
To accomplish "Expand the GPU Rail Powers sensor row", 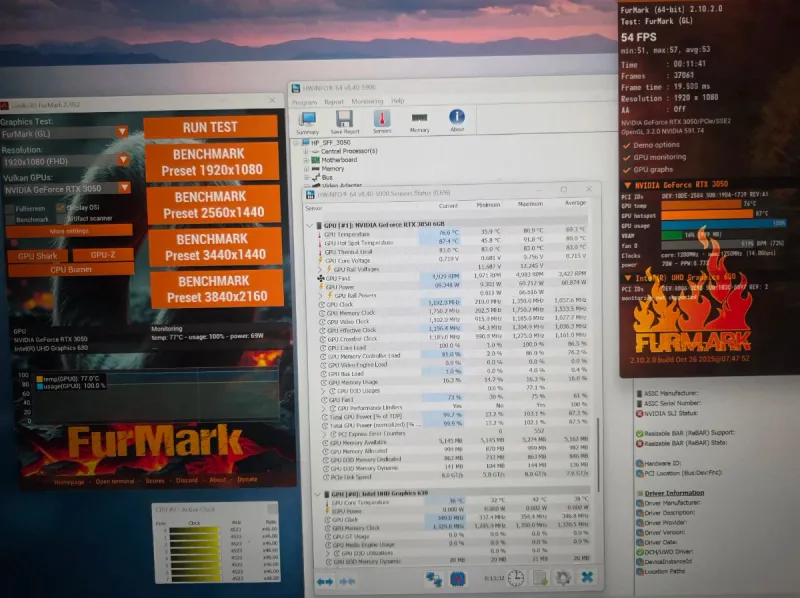I will pos(320,295).
